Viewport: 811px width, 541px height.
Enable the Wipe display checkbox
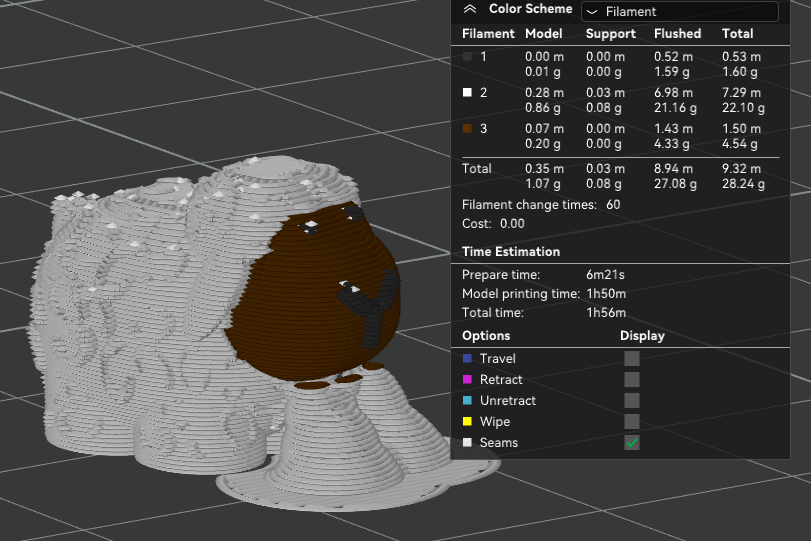pos(632,422)
